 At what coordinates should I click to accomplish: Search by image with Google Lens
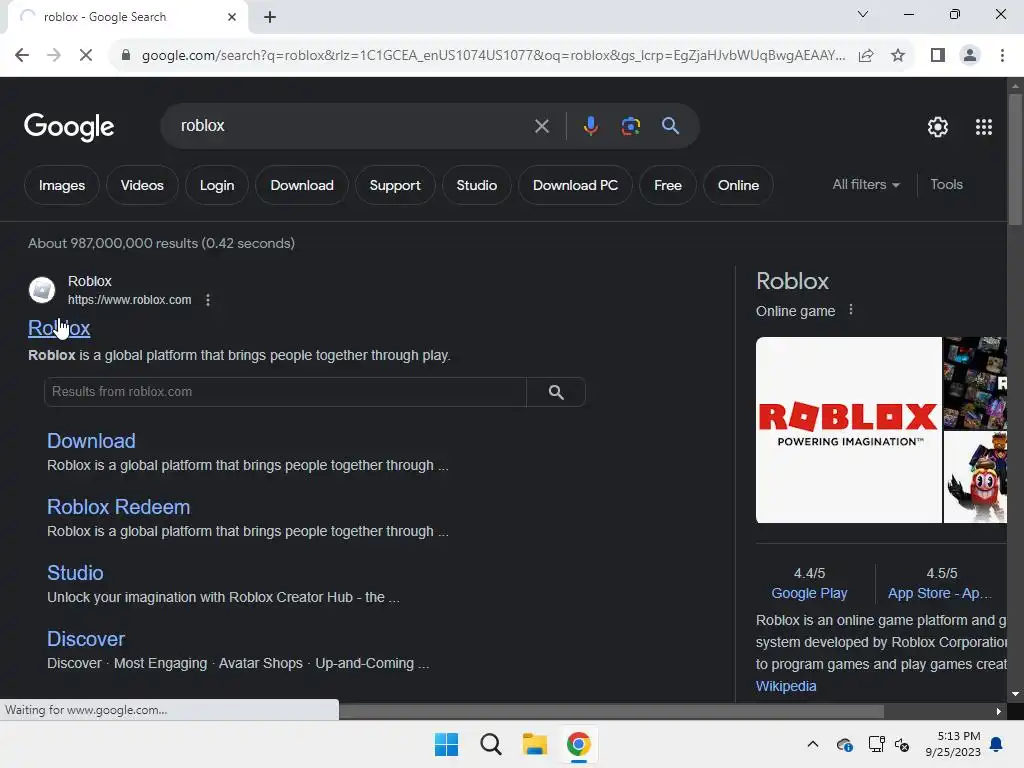click(x=630, y=125)
